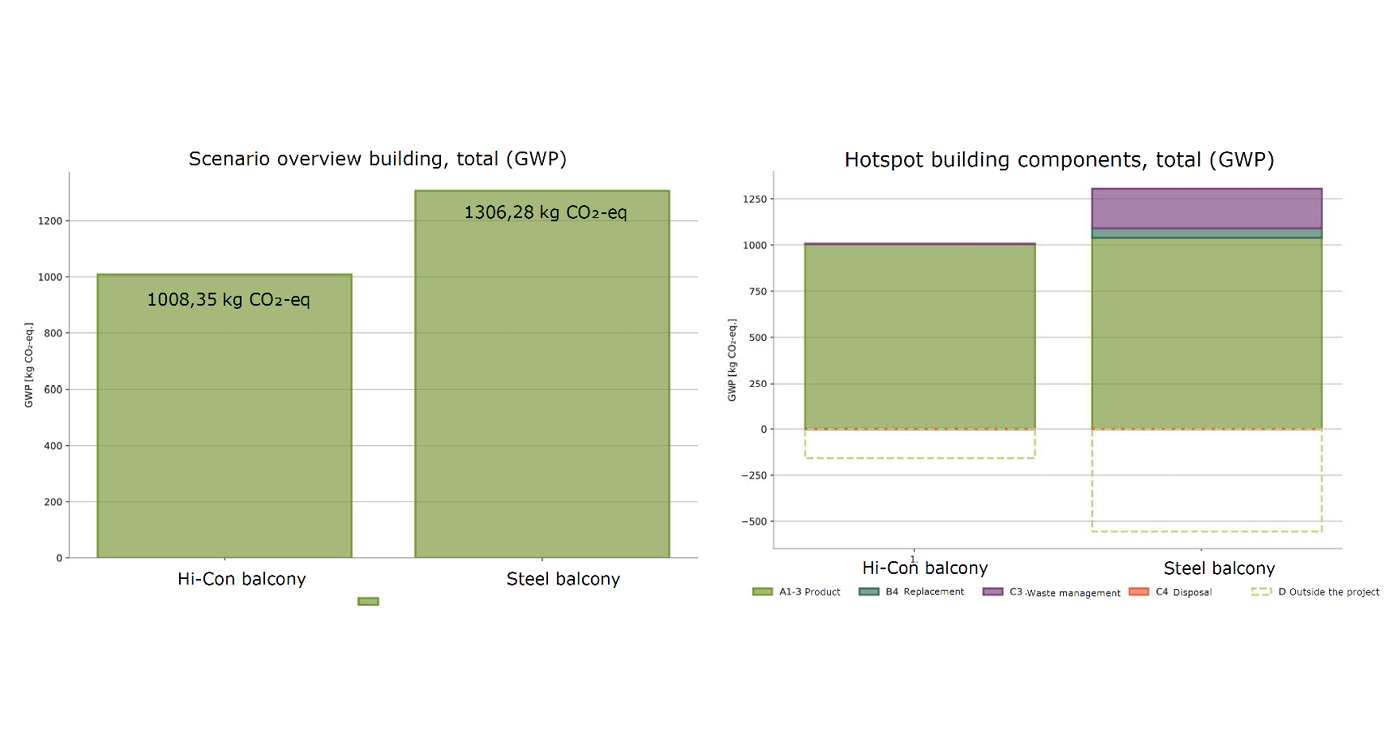Click the Hi-Con balcony axis label in Scenario chart
The width and height of the screenshot is (1400, 750).
point(241,579)
